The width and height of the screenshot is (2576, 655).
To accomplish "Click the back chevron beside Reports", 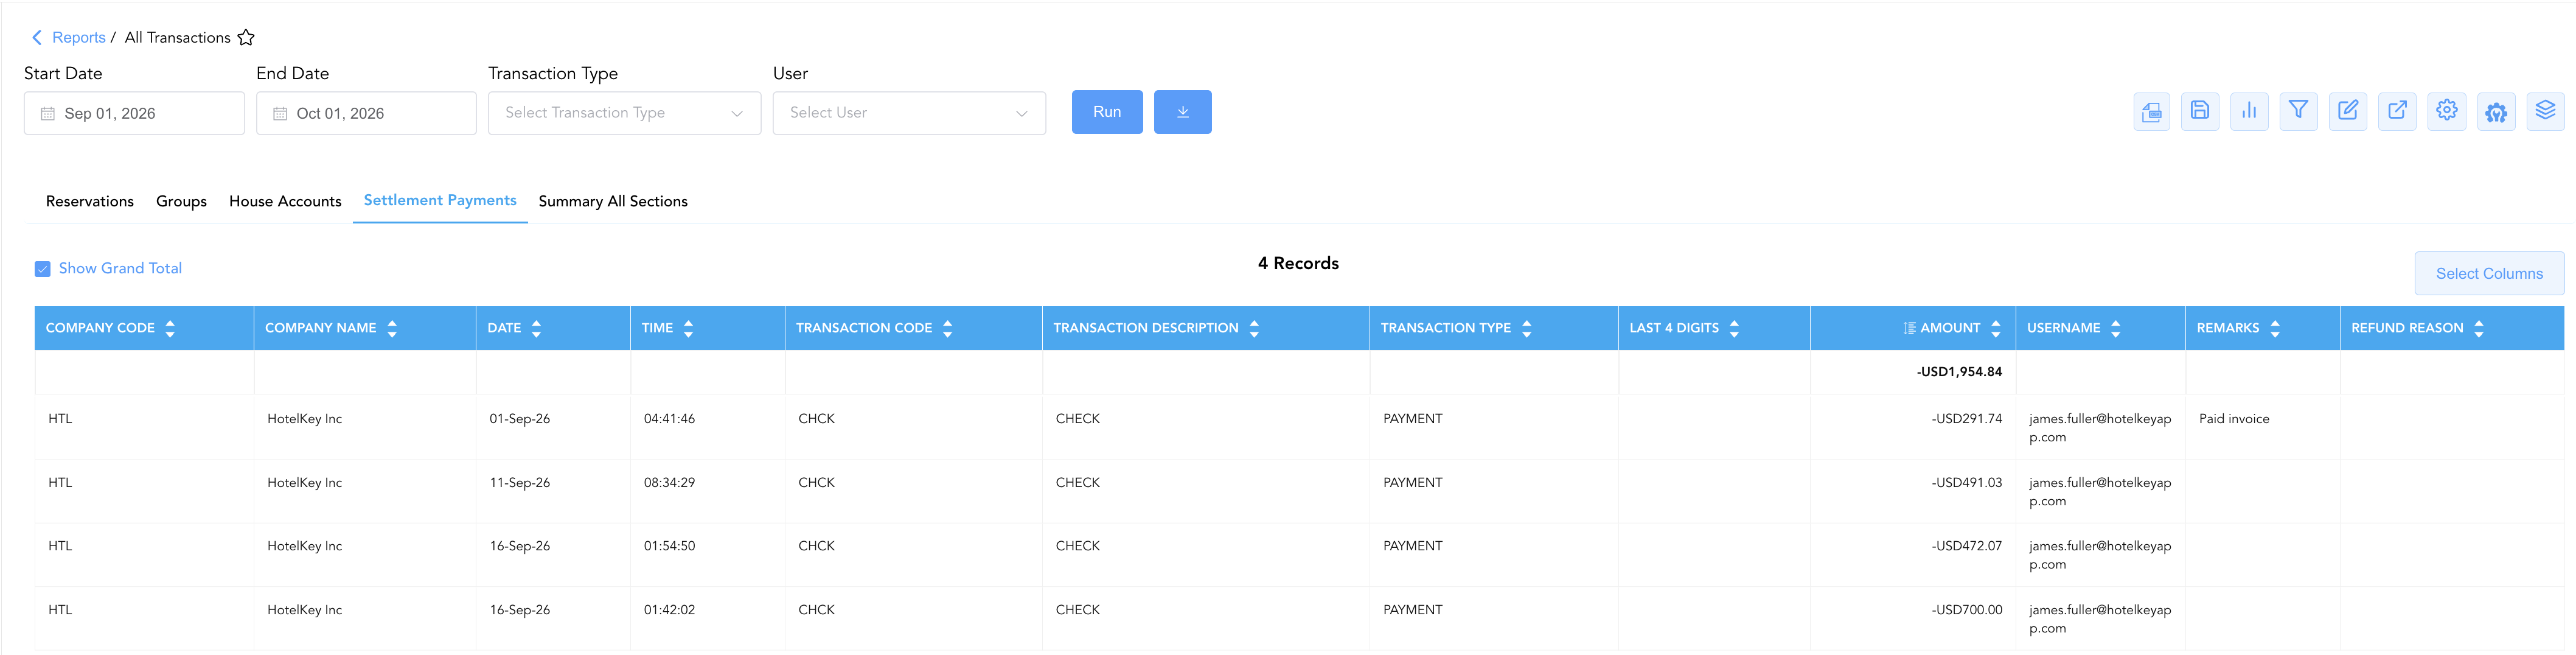I will coord(37,38).
